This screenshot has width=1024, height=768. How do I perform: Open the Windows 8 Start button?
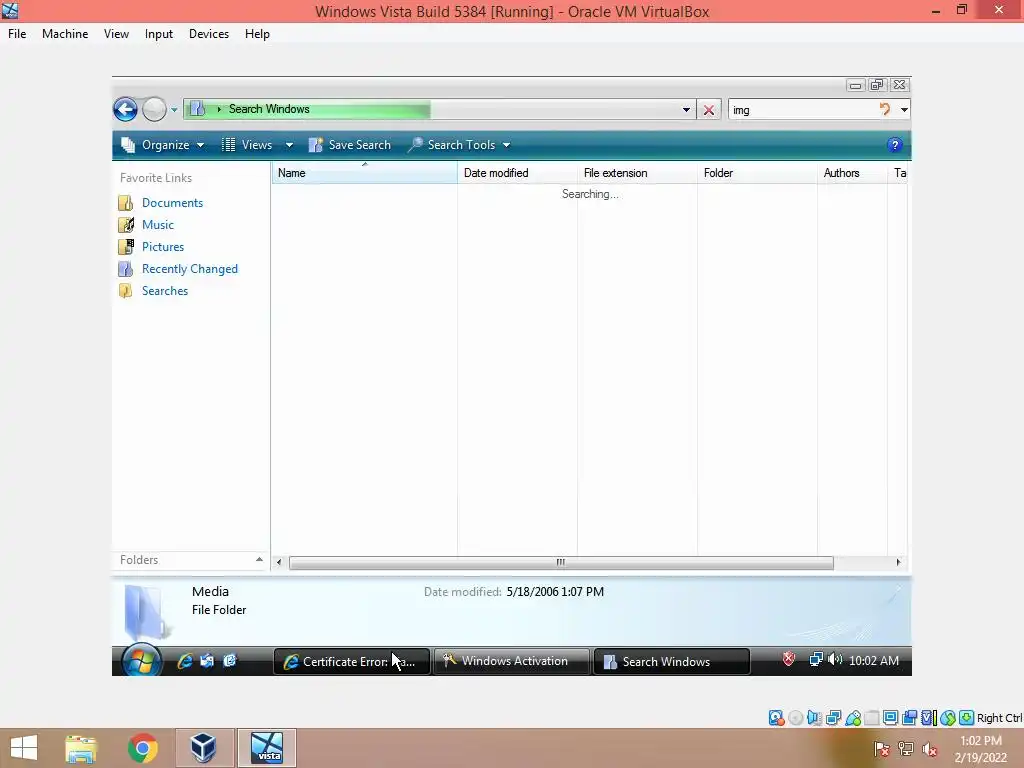24,748
